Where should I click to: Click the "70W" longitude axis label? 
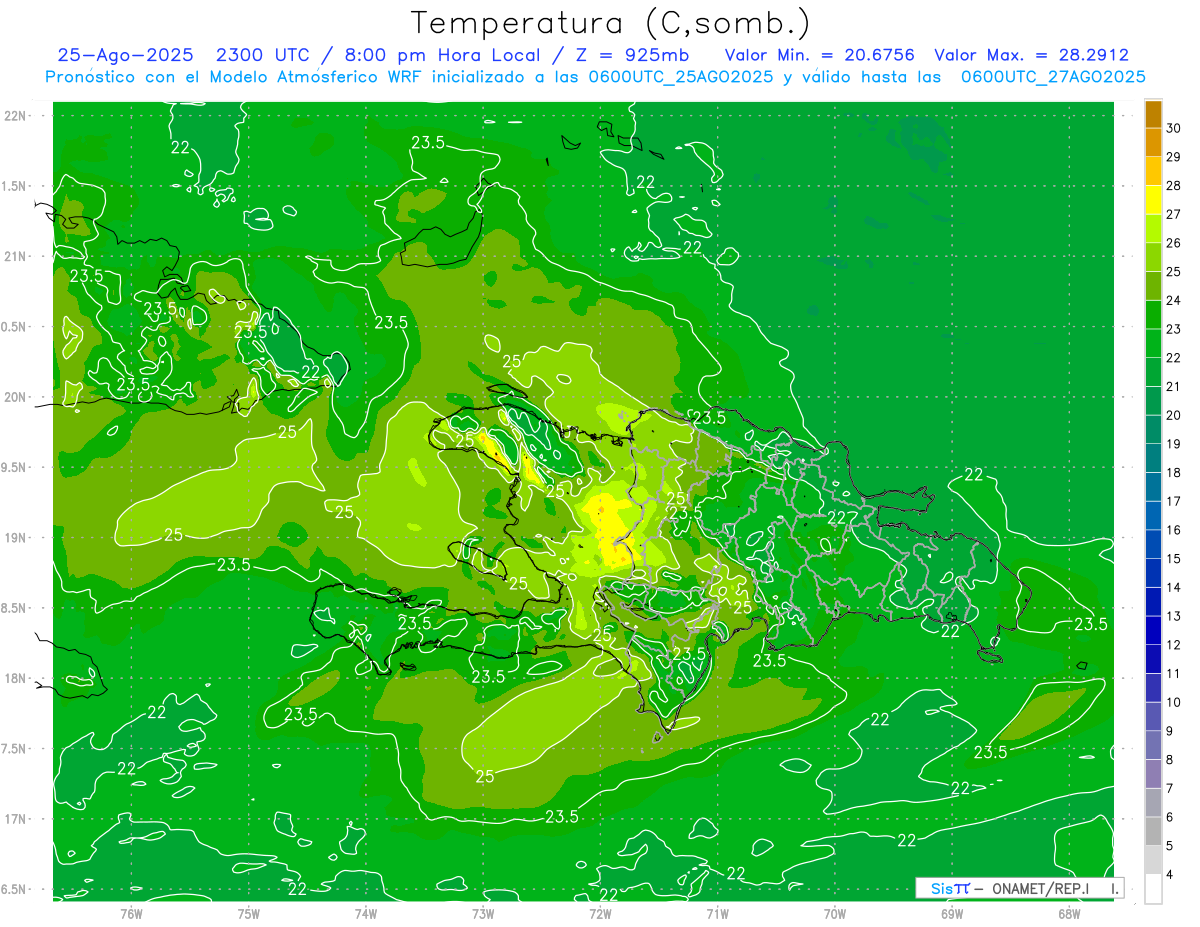(834, 913)
